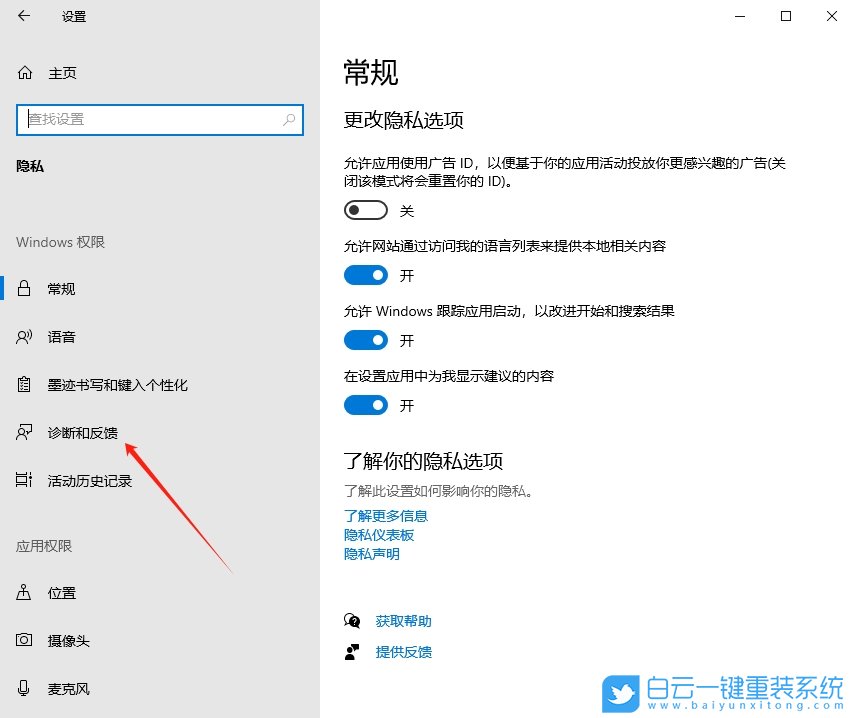Select the 提供反馈 feedback person icon
Viewport: 855px width, 718px height.
pyautogui.click(x=351, y=652)
